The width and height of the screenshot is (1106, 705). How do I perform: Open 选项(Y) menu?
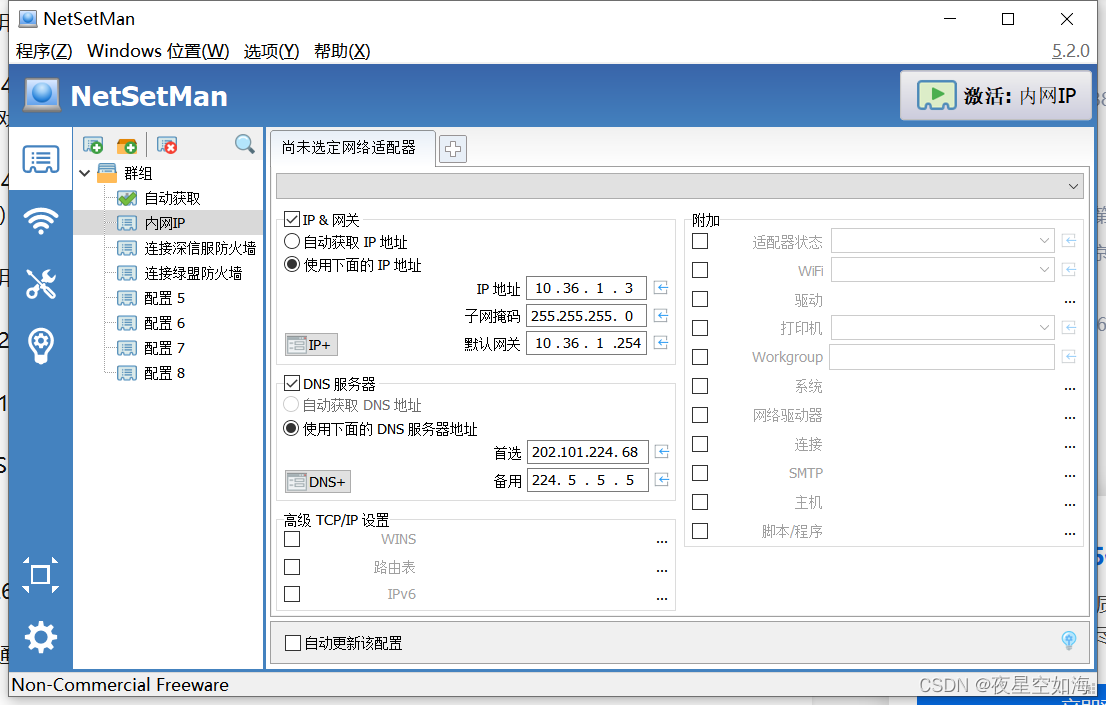click(x=272, y=51)
